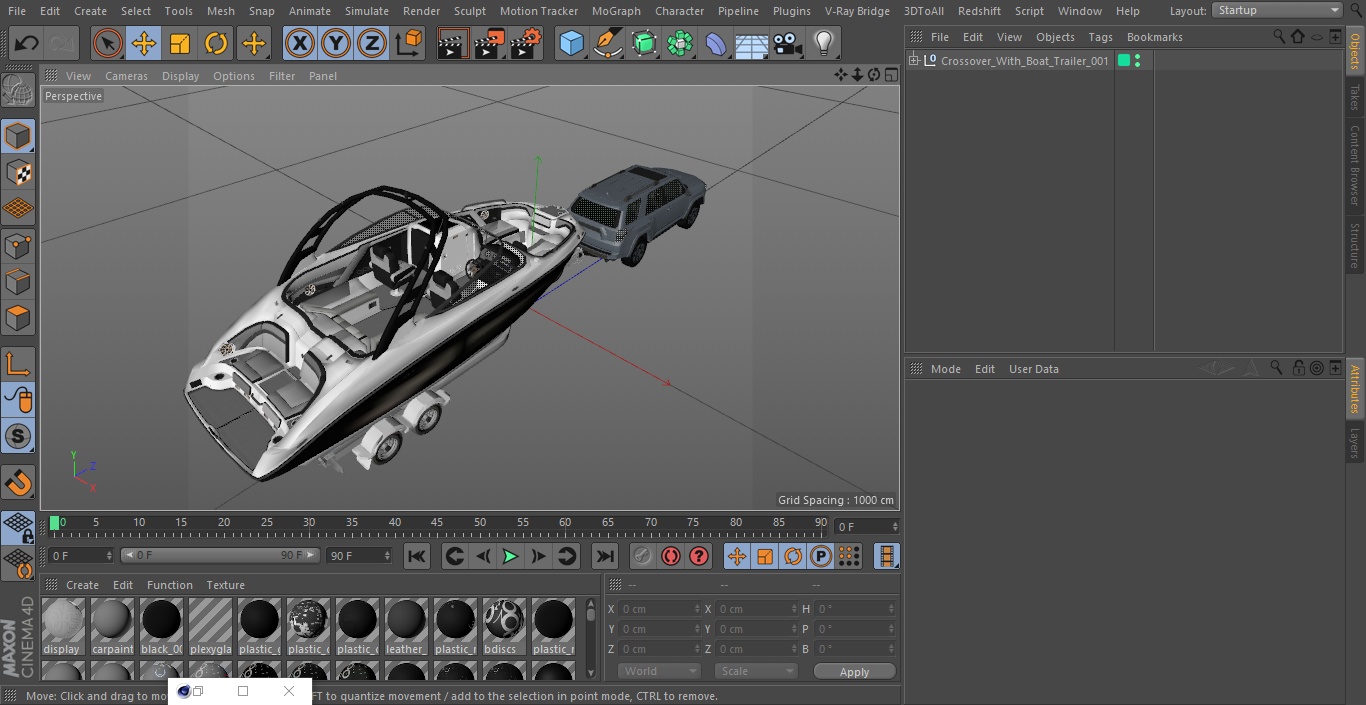
Task: Open viewport Display menu
Action: pos(180,76)
